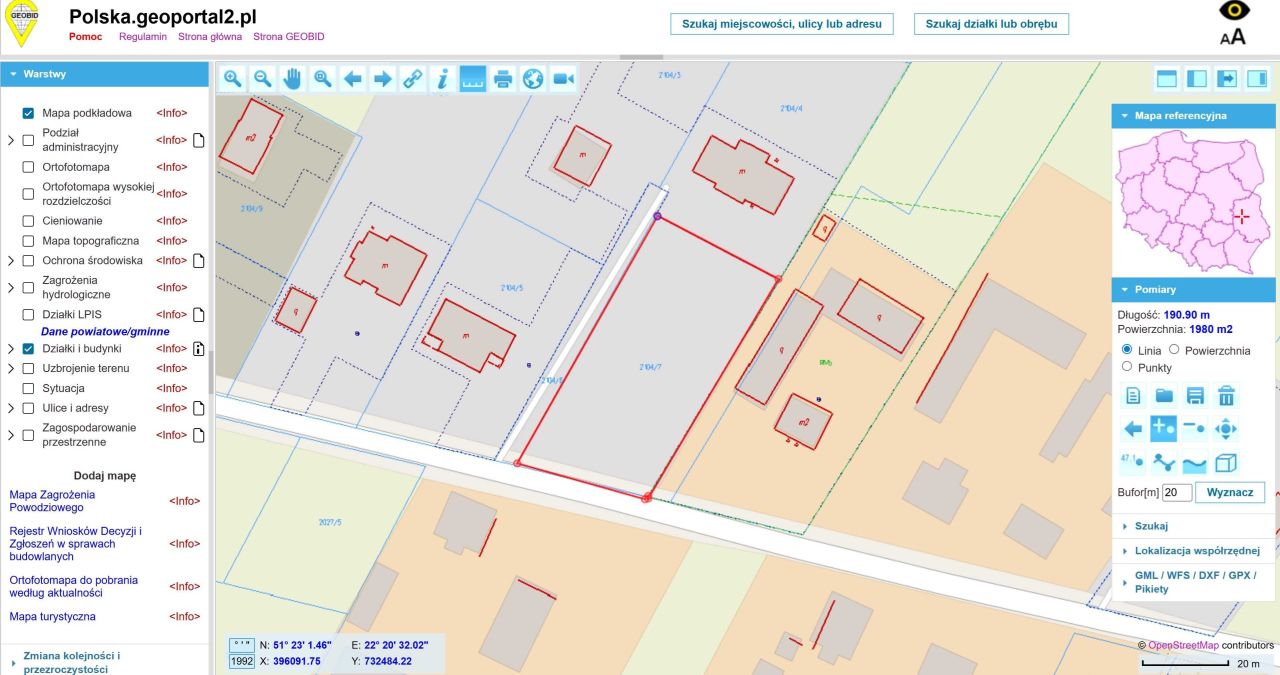
Task: Expand Zagrożenia hydrologiczne tree arrow
Action: point(11,288)
